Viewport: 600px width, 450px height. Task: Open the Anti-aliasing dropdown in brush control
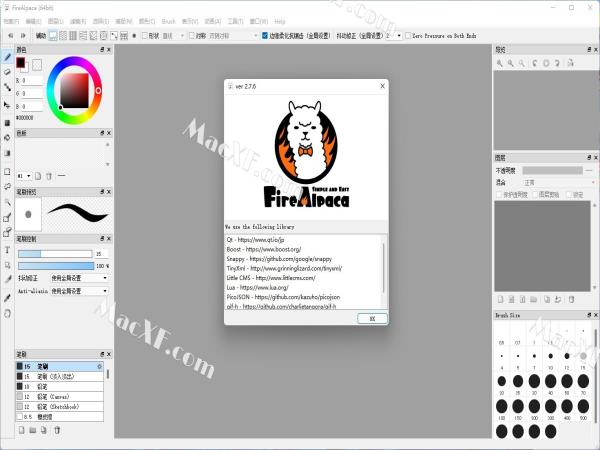coord(80,291)
